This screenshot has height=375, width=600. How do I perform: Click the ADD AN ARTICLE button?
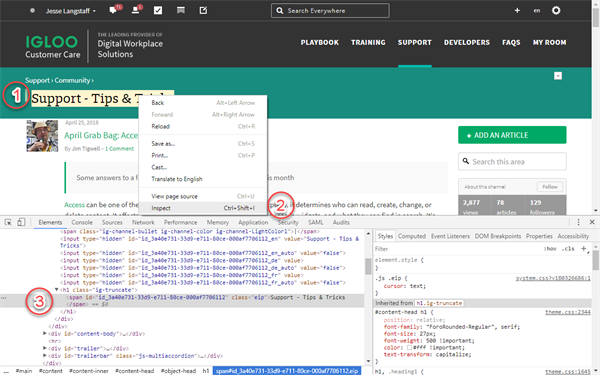point(512,135)
